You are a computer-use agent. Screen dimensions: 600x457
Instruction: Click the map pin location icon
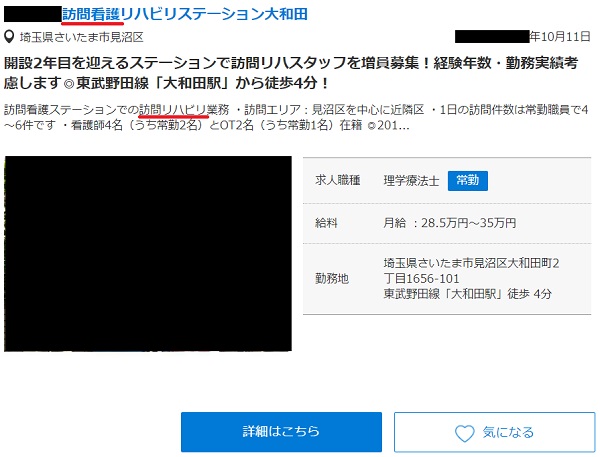coord(9,37)
